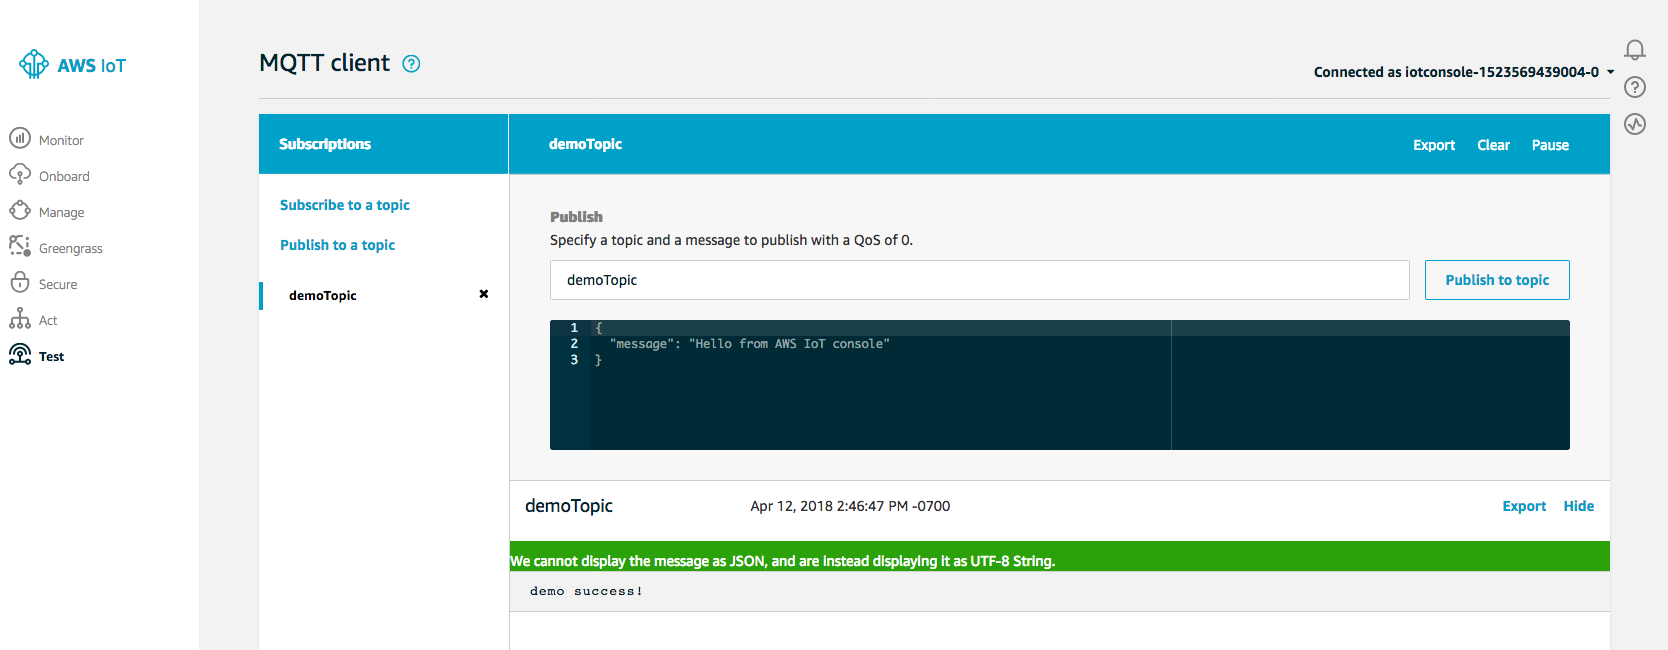Click the MQTT client page title

point(324,63)
